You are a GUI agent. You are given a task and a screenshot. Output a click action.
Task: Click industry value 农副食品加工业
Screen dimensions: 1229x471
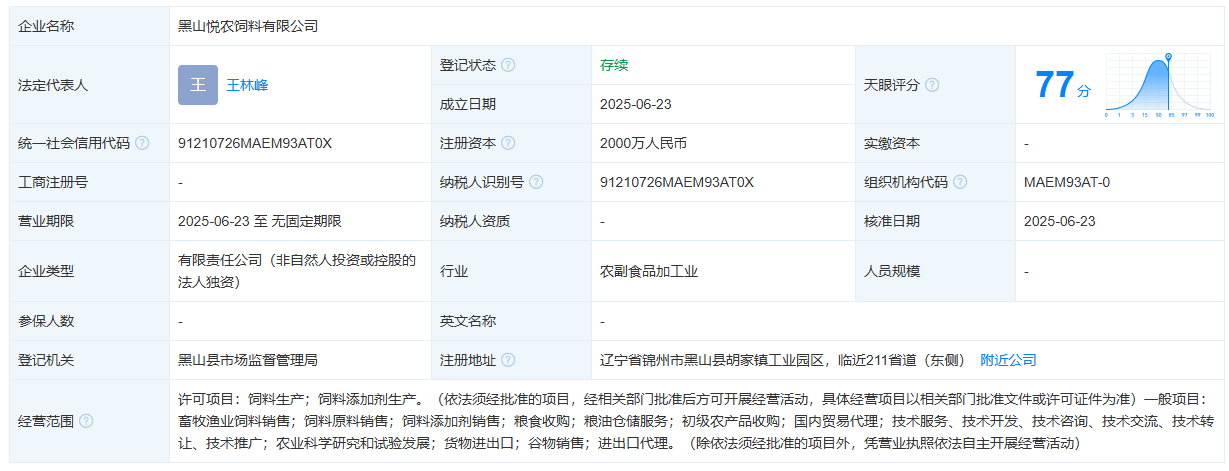[x=649, y=271]
